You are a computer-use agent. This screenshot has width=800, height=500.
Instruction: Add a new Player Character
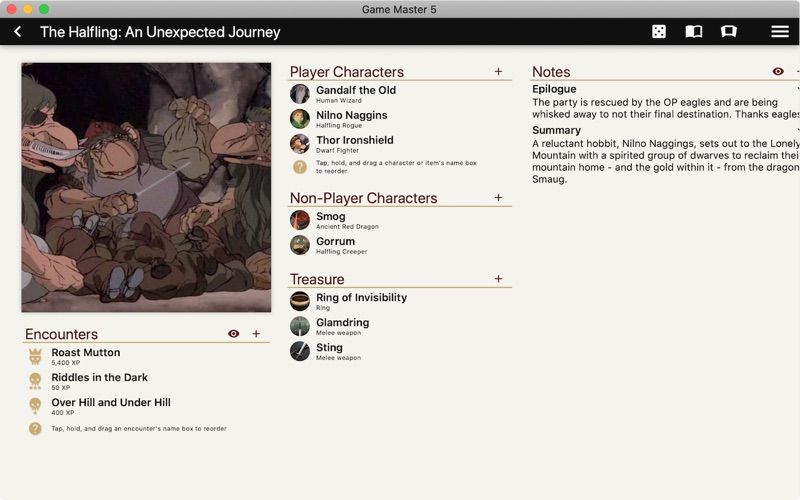coord(498,71)
